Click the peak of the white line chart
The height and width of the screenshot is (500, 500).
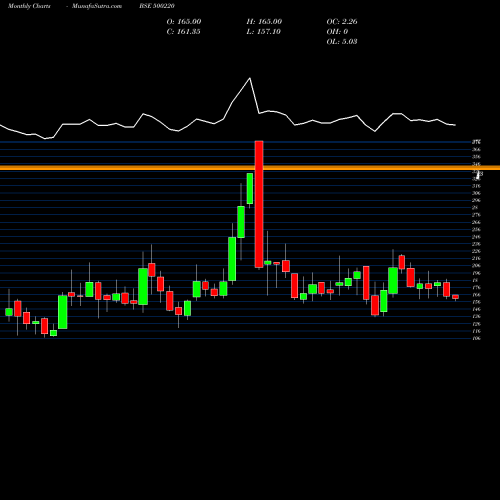pyautogui.click(x=250, y=78)
